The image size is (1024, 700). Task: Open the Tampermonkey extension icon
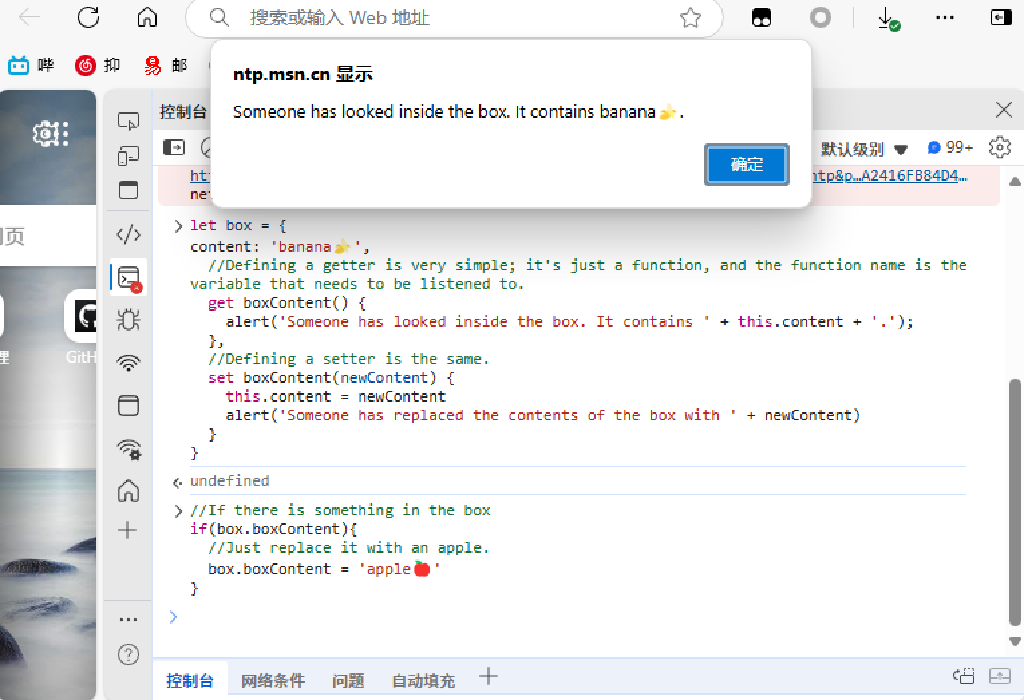(761, 18)
